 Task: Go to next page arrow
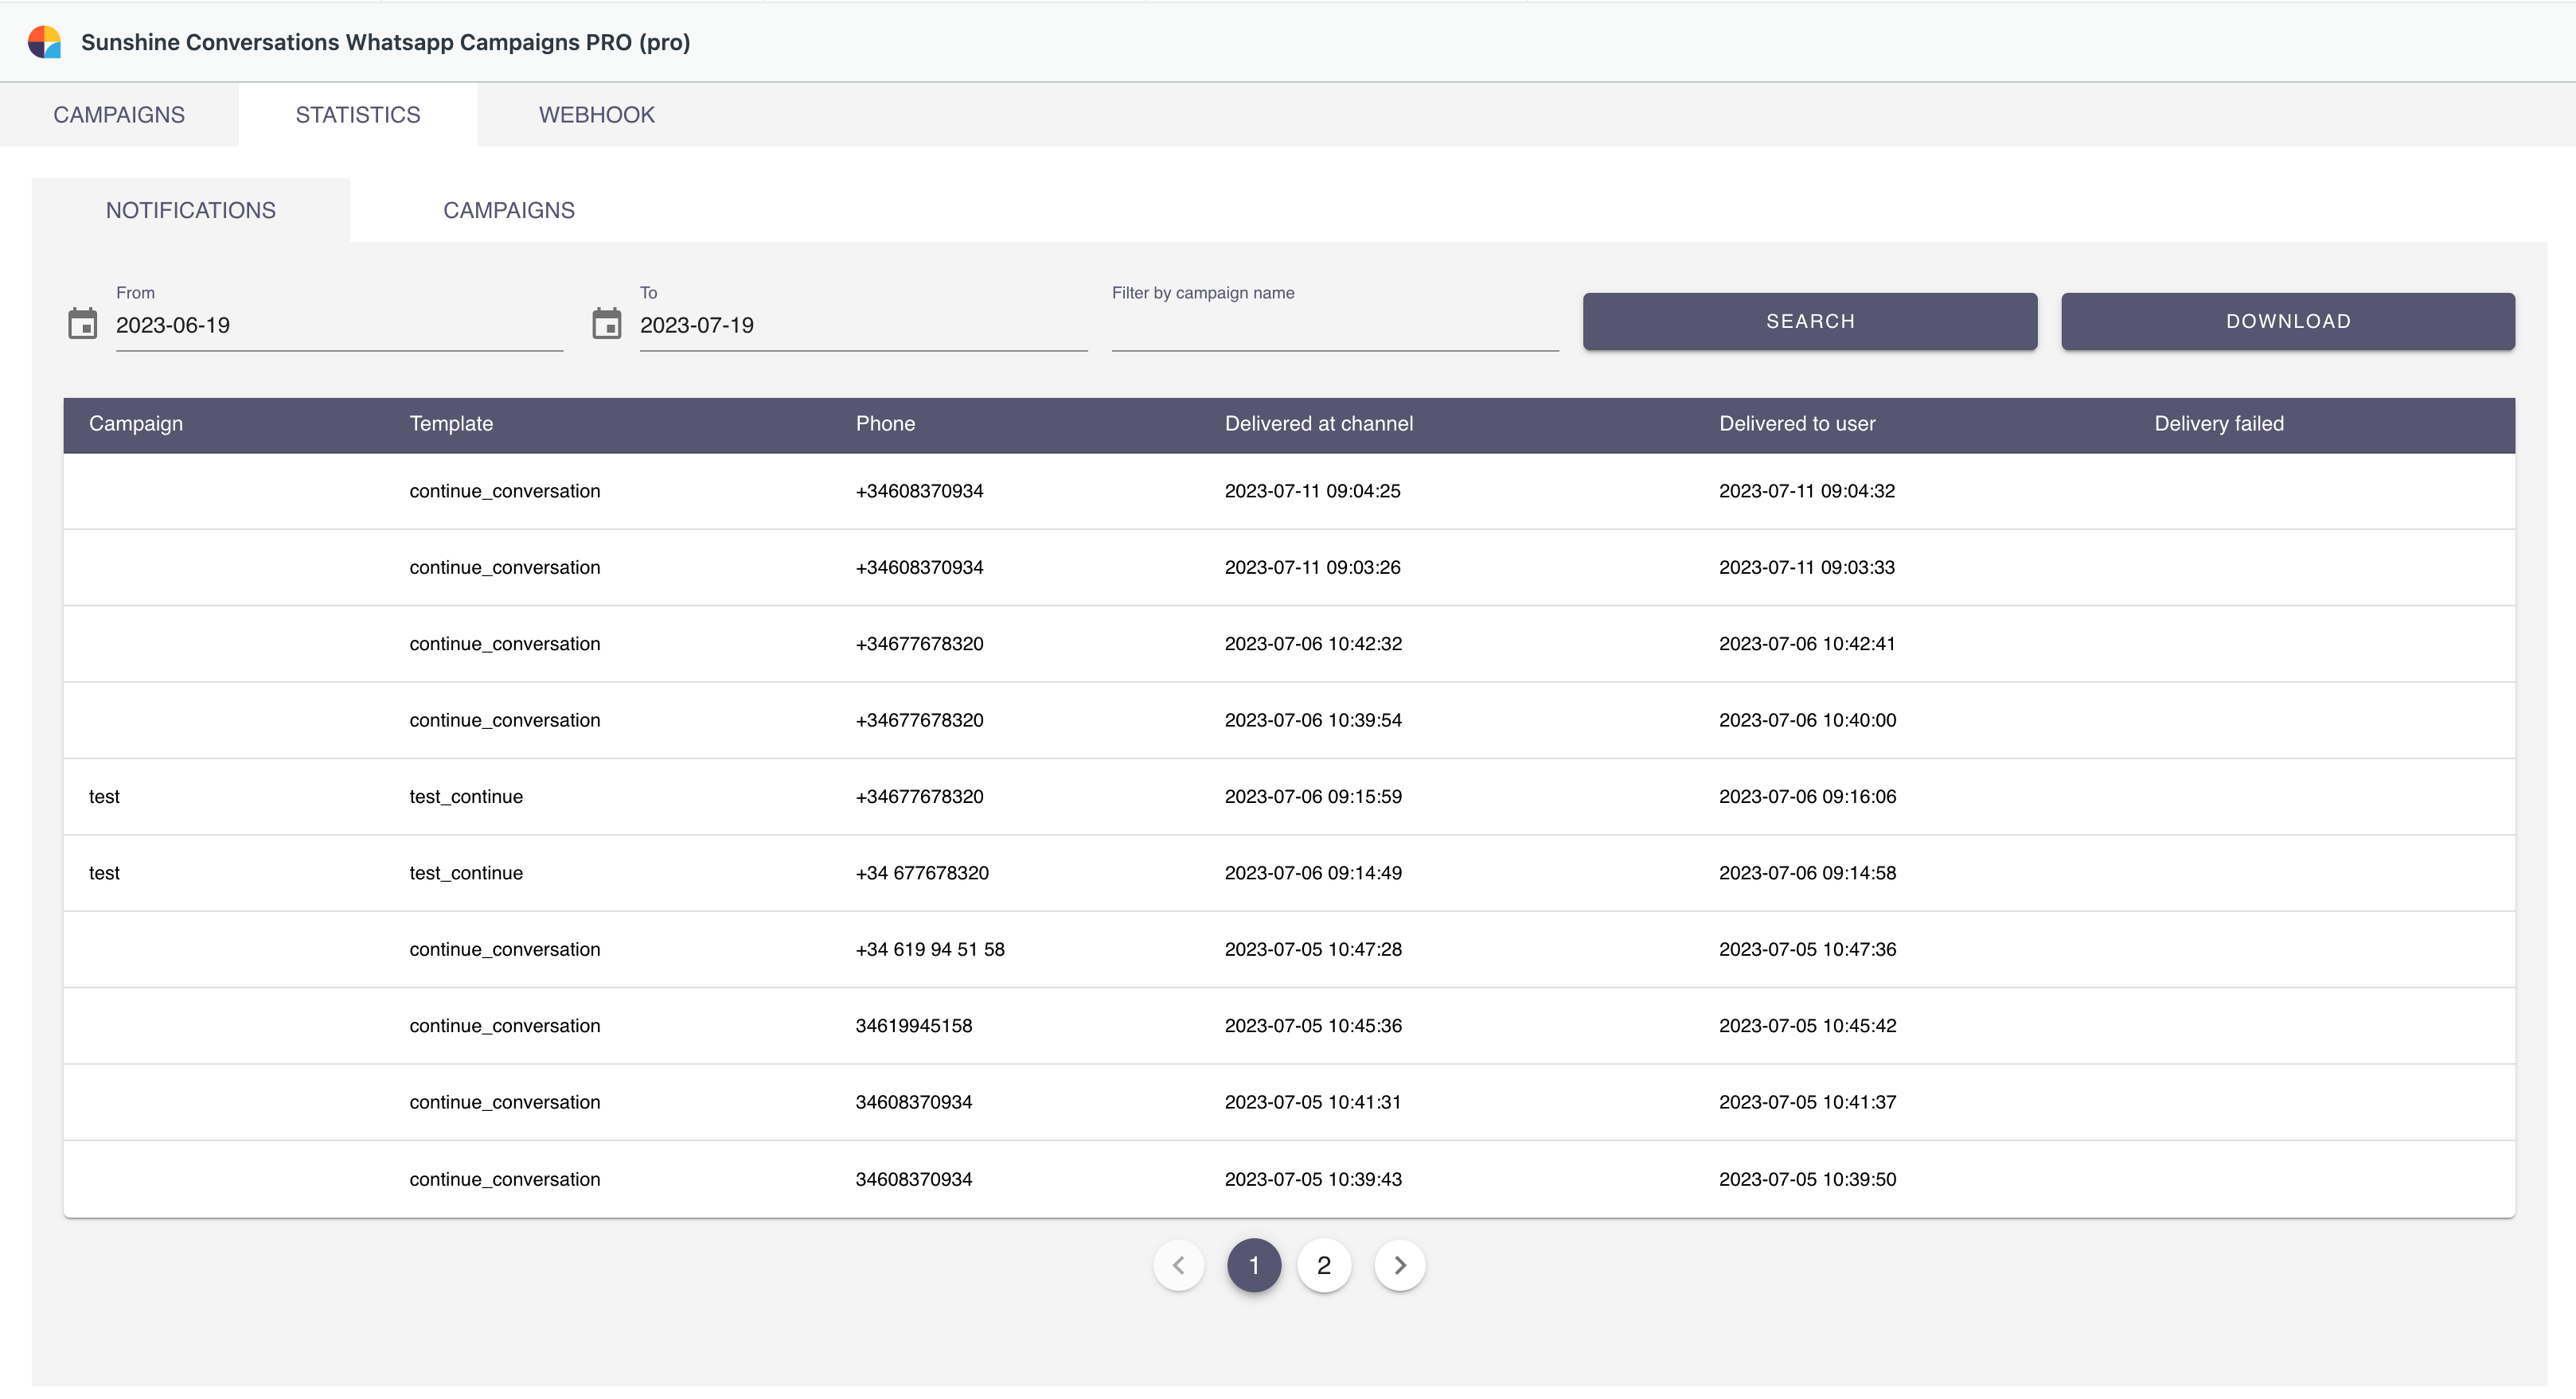(x=1399, y=1265)
